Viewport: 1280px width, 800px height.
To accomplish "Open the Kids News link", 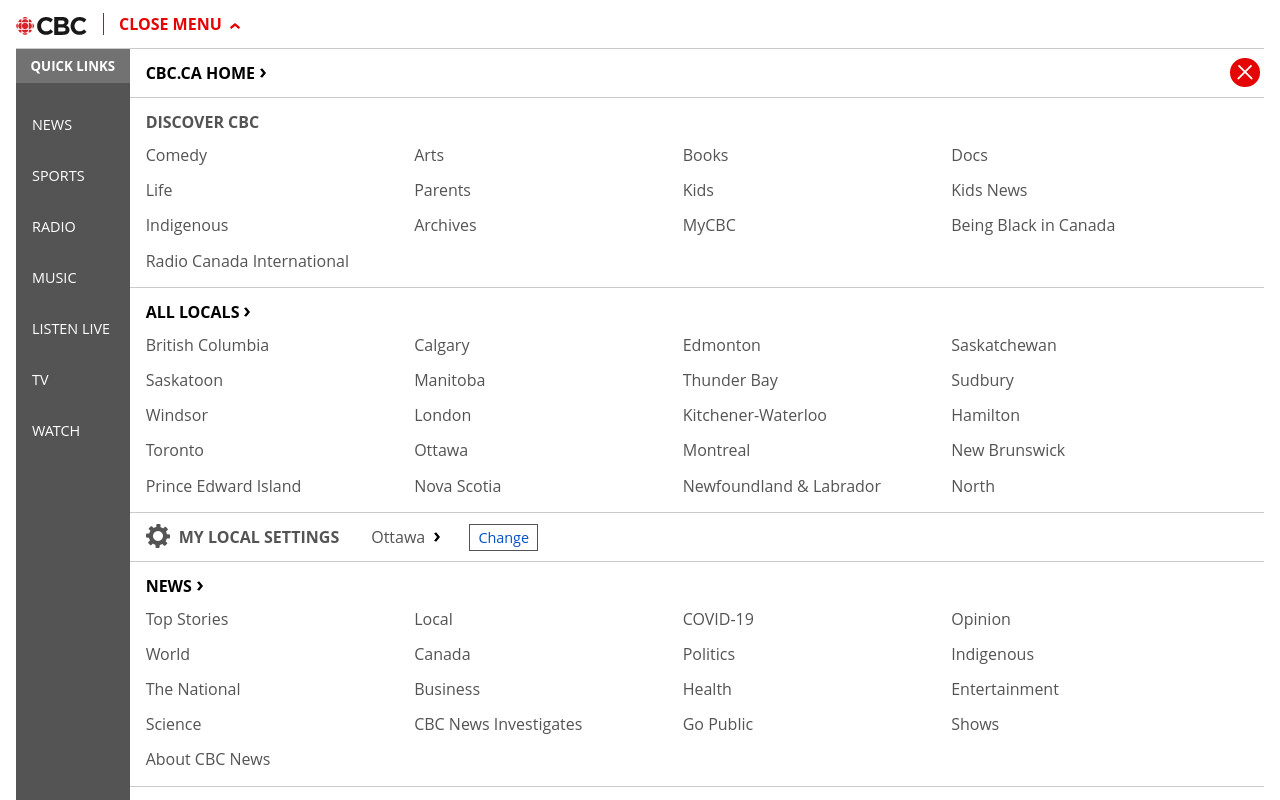I will point(989,190).
